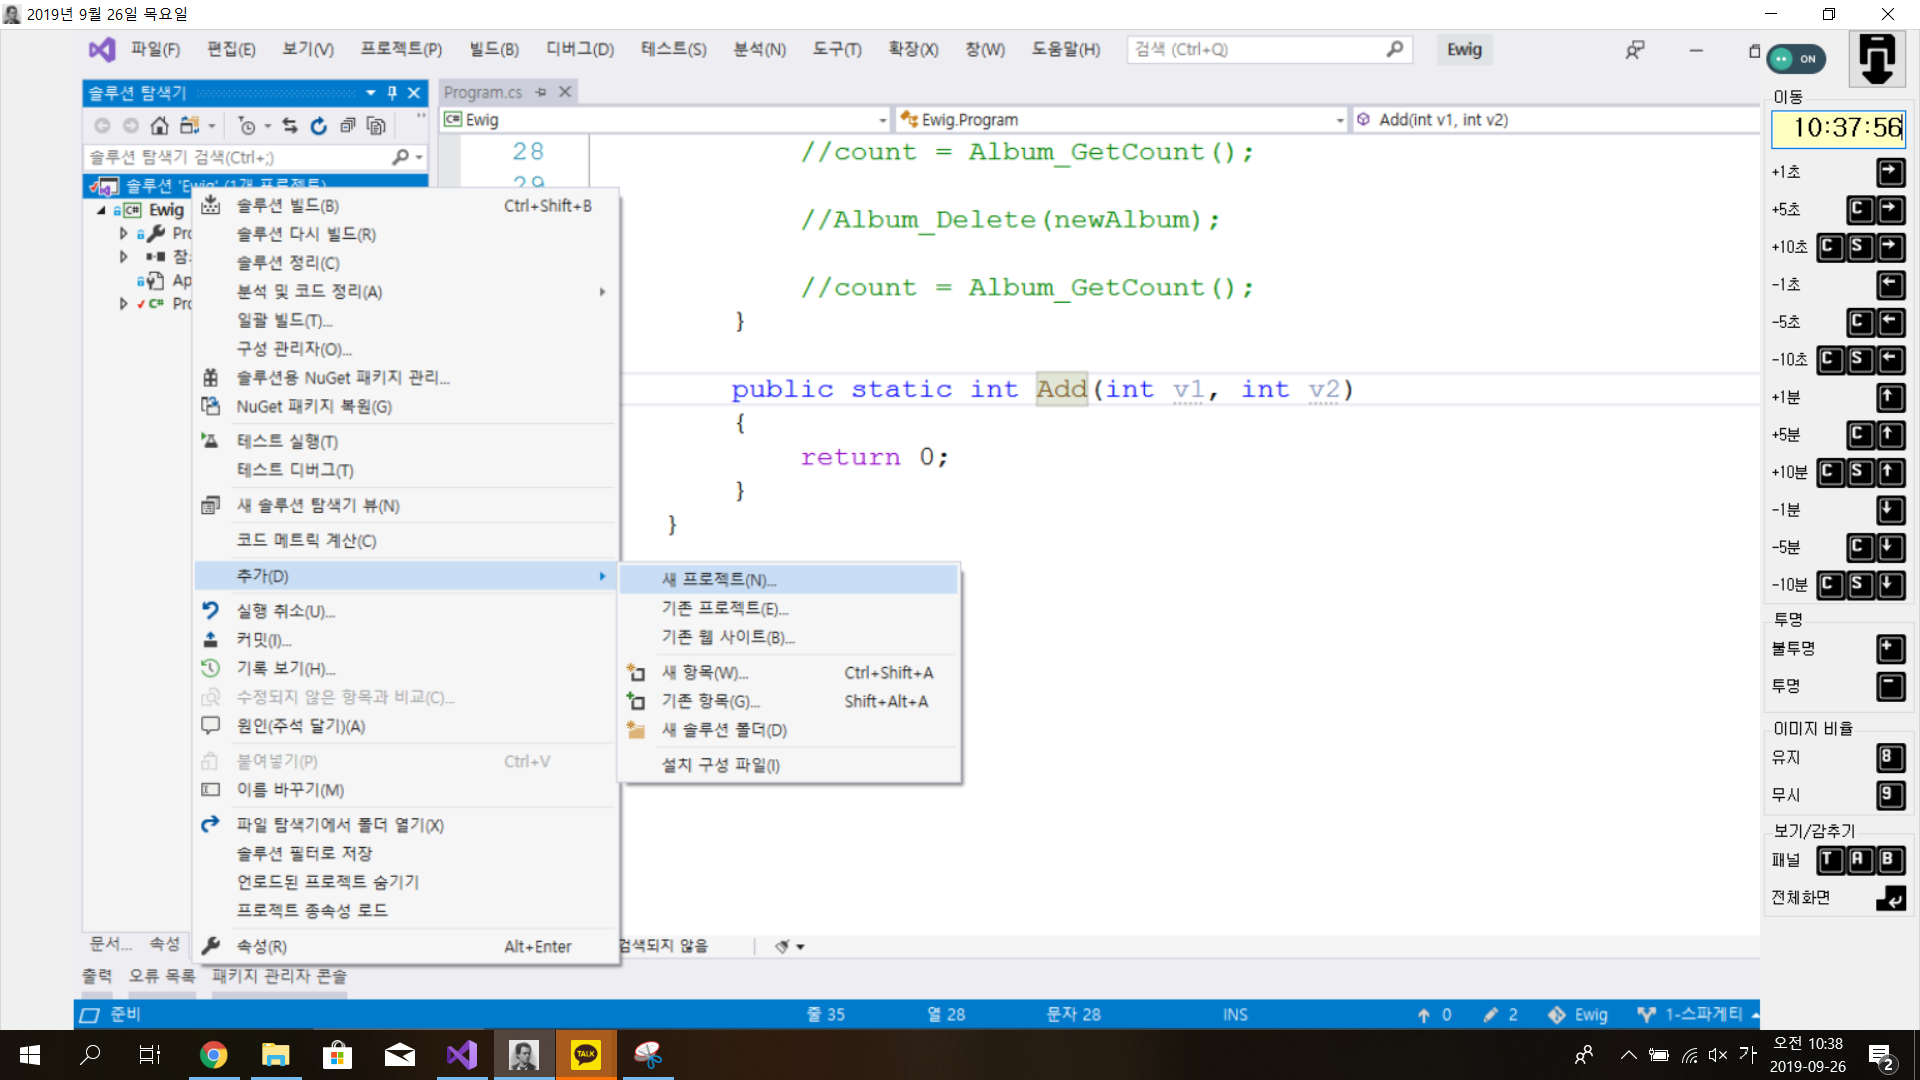Select 새 프로젝트(N)... from the submenu
Image resolution: width=1920 pixels, height=1080 pixels.
tap(718, 580)
